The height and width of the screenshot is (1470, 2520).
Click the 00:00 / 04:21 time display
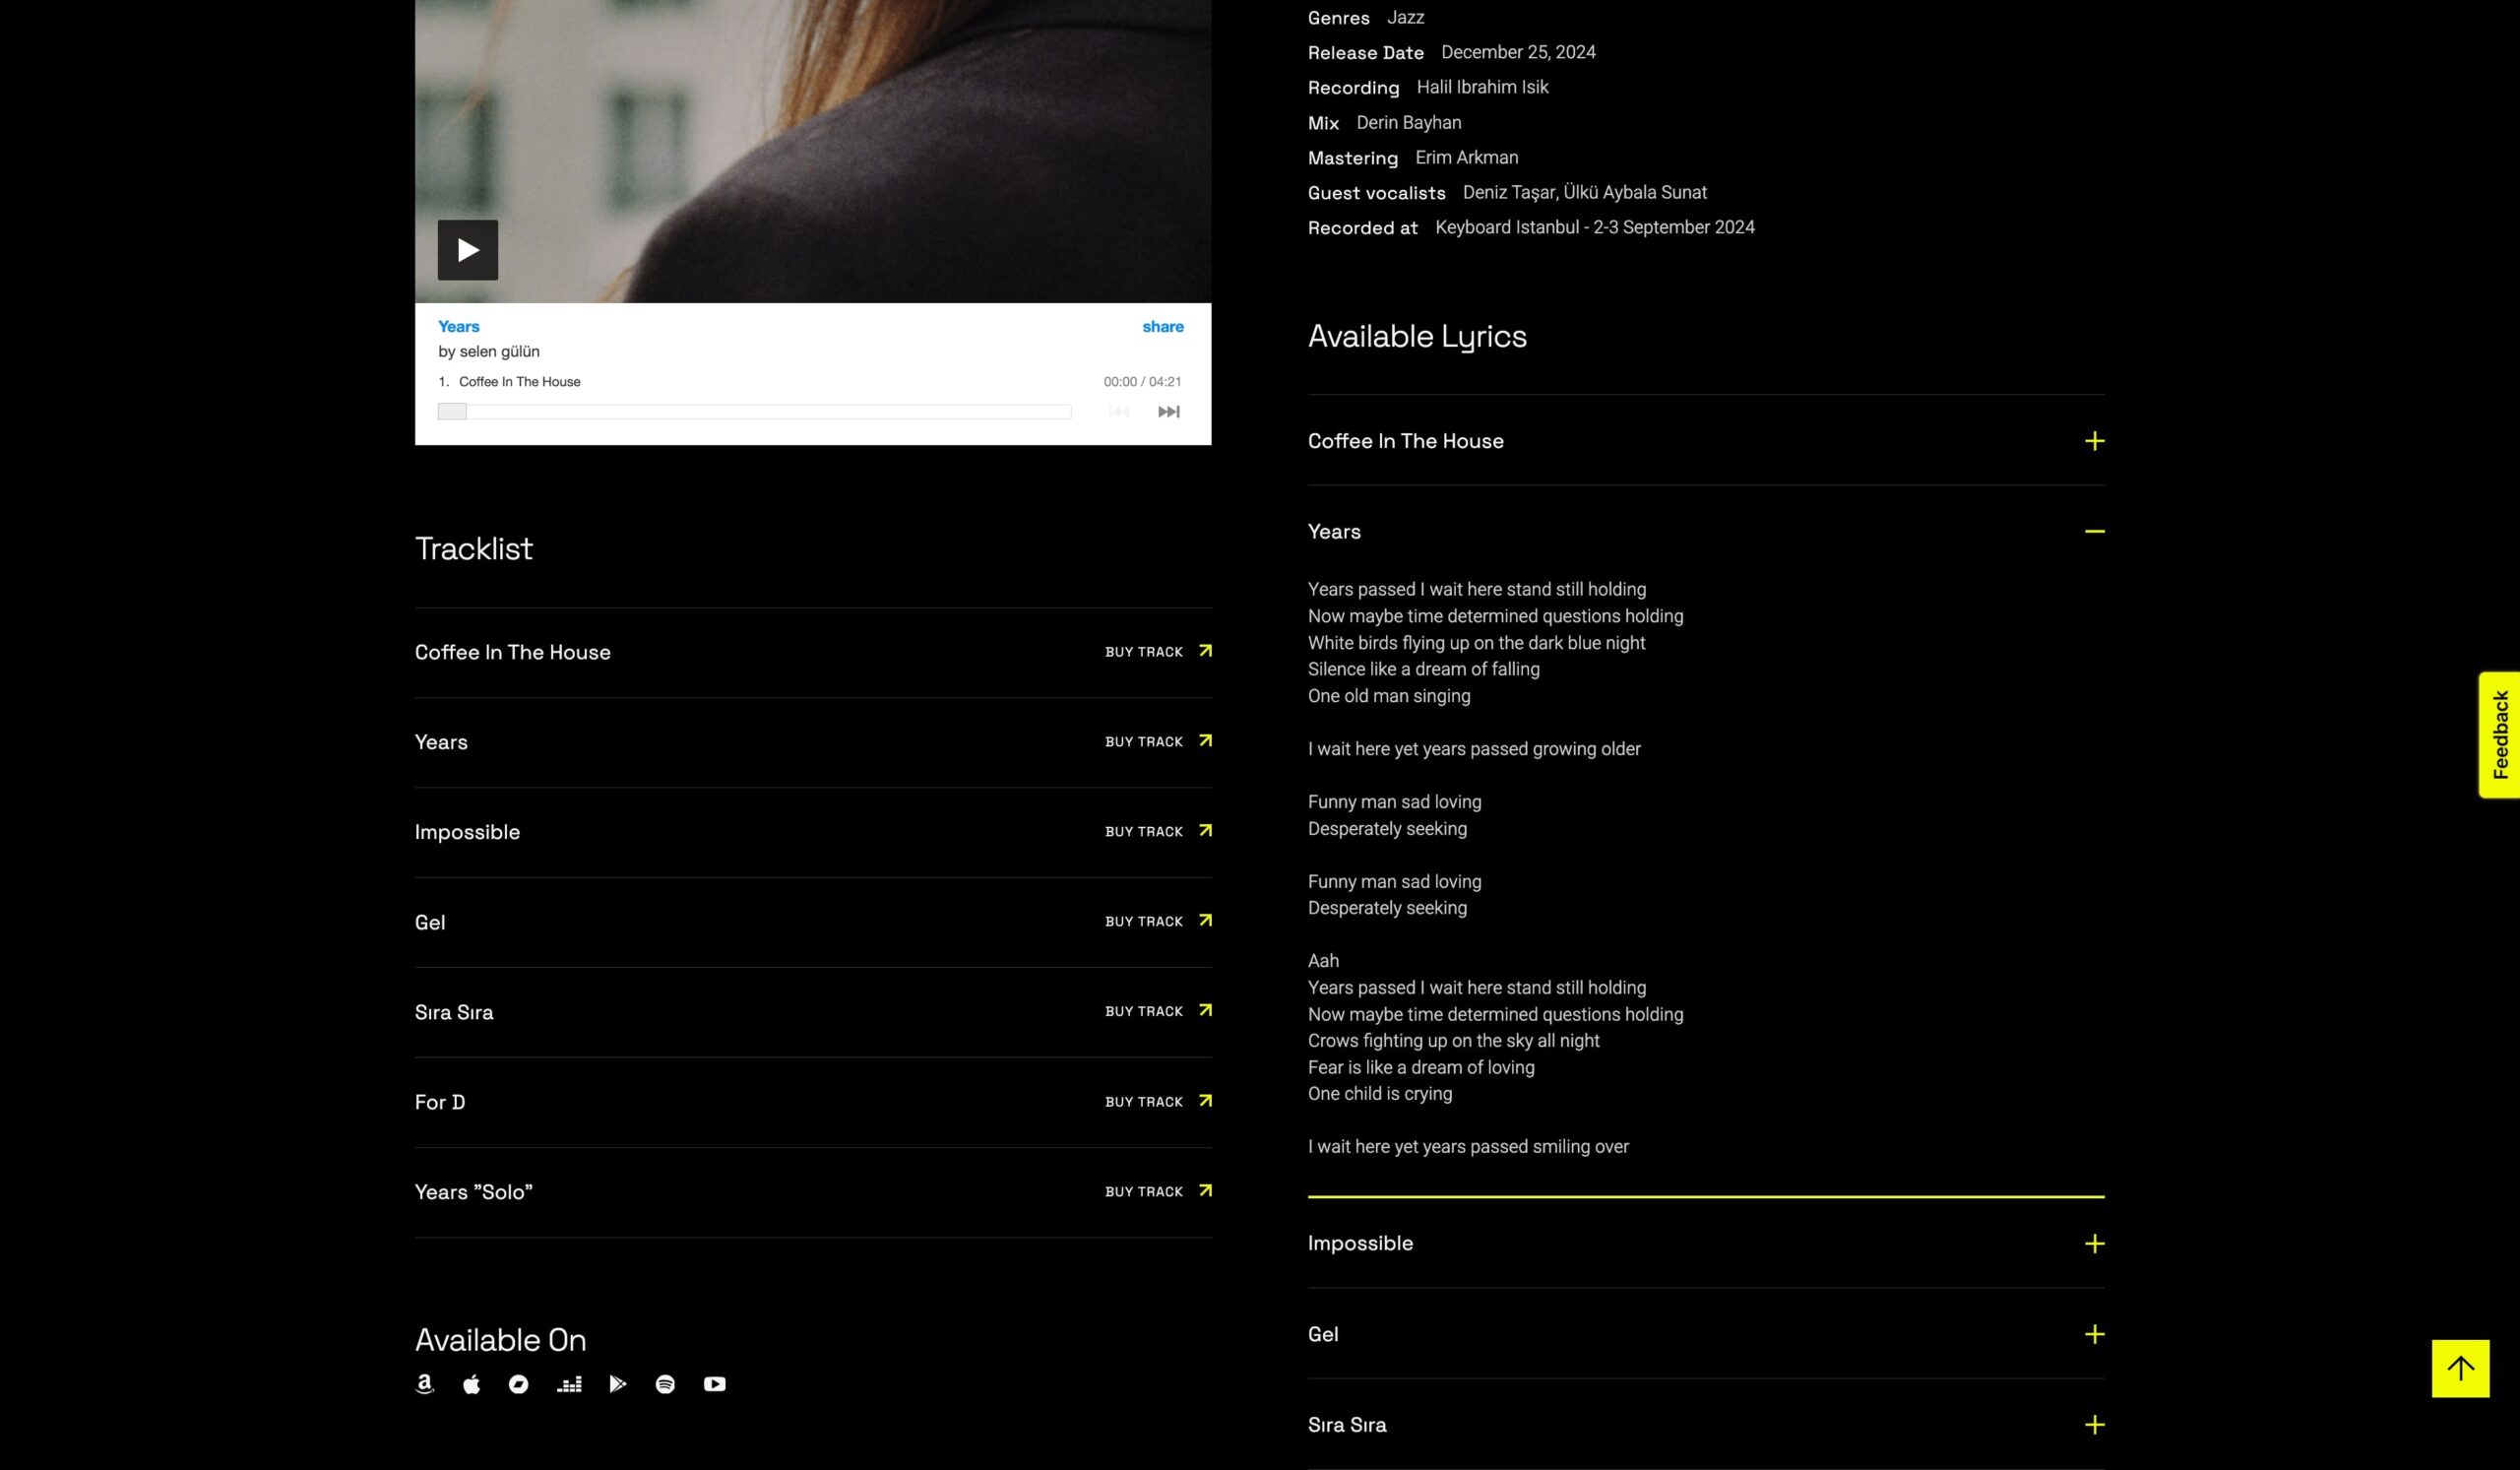coord(1142,381)
